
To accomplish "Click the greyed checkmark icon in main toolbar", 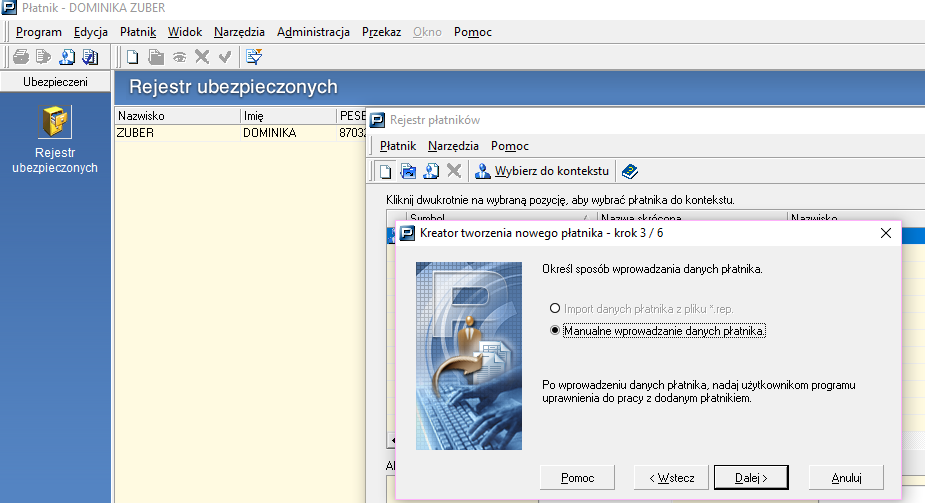I will pyautogui.click(x=225, y=57).
